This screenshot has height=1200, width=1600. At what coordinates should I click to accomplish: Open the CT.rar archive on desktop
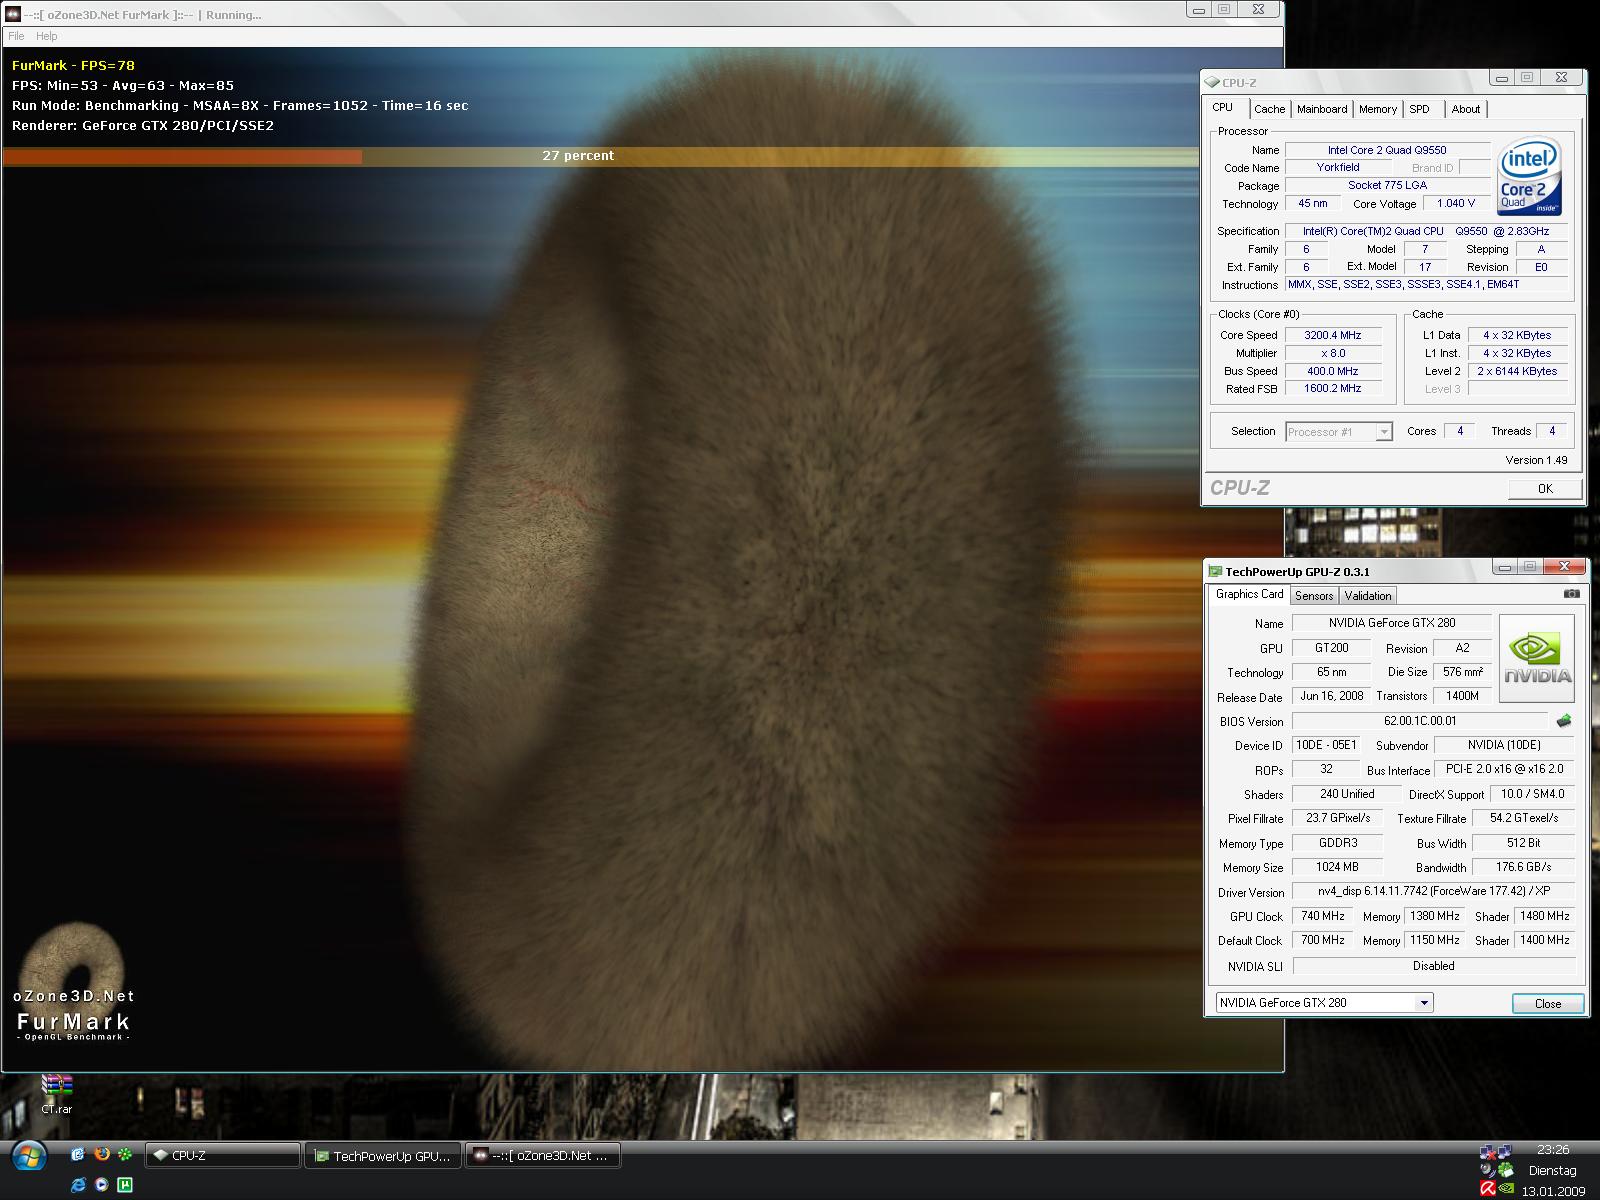click(57, 1094)
